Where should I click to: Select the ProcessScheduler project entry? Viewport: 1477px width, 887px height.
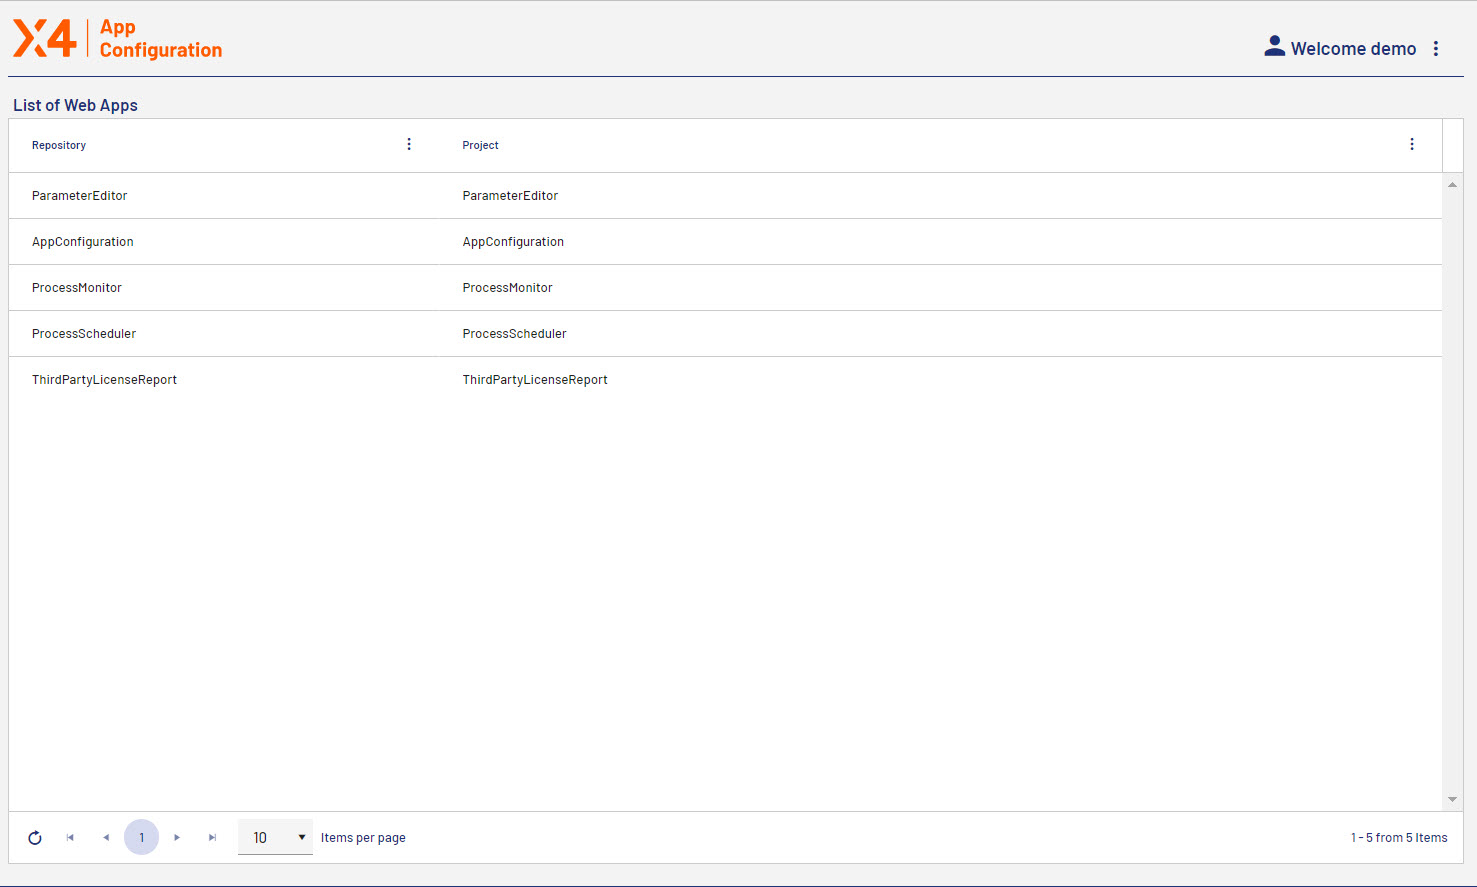(514, 334)
